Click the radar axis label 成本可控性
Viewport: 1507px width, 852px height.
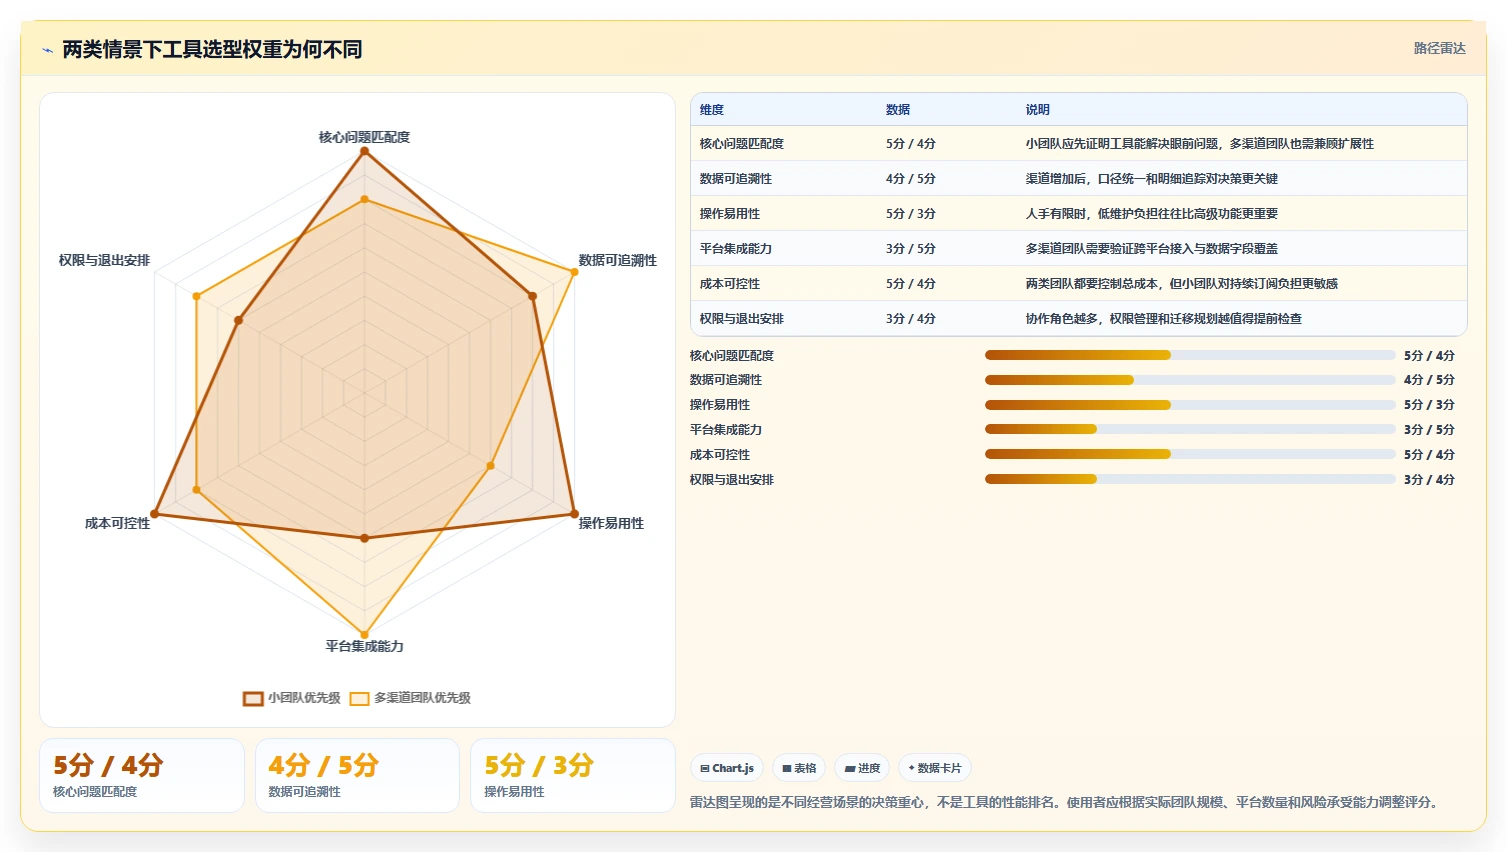[117, 523]
